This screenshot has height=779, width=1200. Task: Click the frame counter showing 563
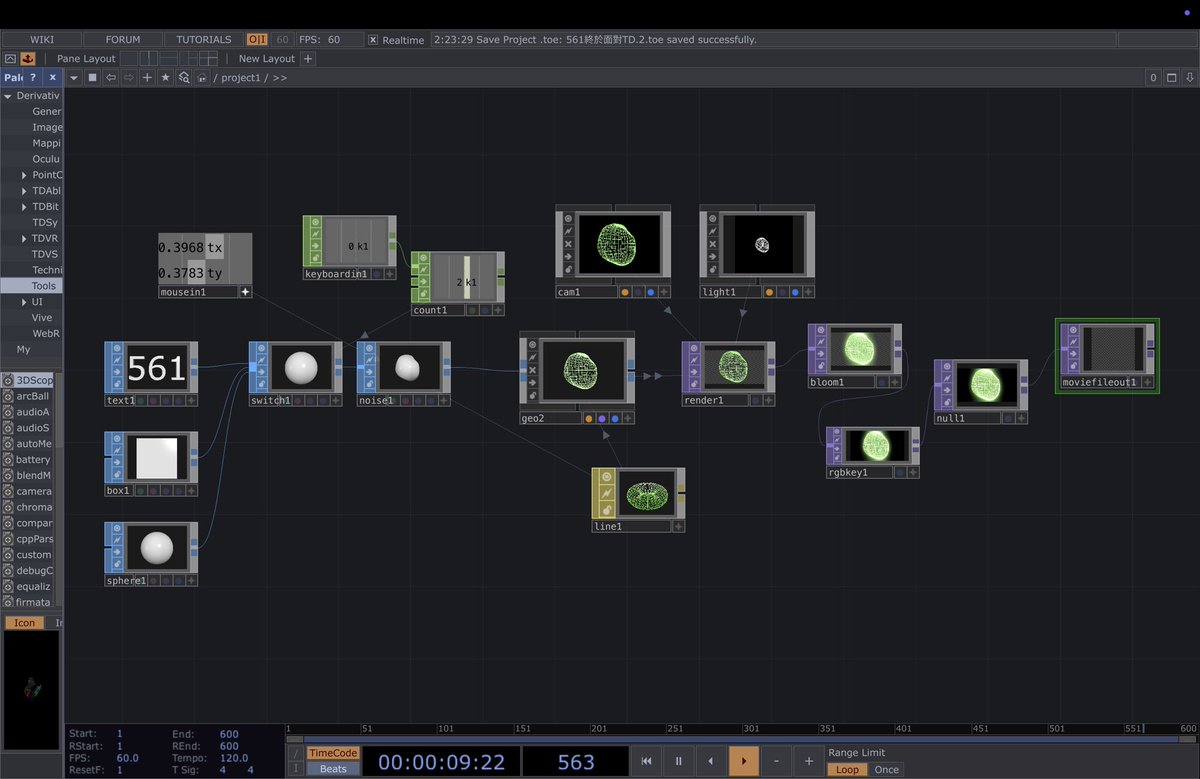[x=576, y=762]
